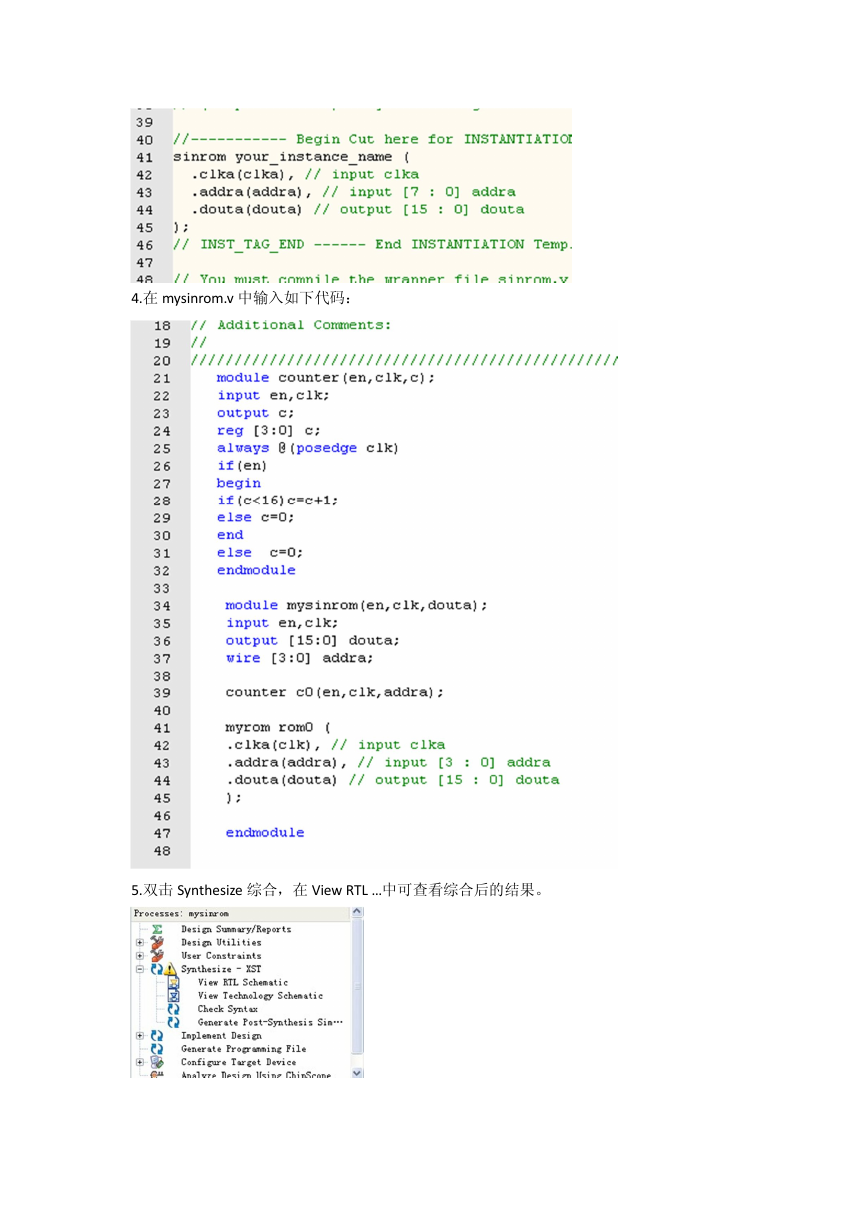868x1228 pixels.
Task: Click the yellow warning icon on Synthesize - XST
Action: tap(170, 969)
